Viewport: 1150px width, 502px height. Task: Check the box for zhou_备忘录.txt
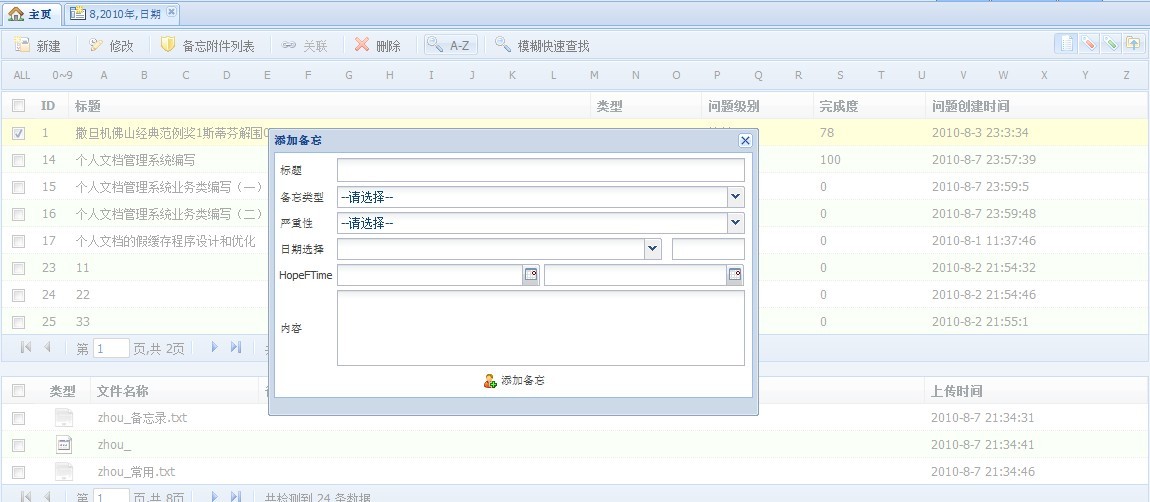tap(18, 418)
